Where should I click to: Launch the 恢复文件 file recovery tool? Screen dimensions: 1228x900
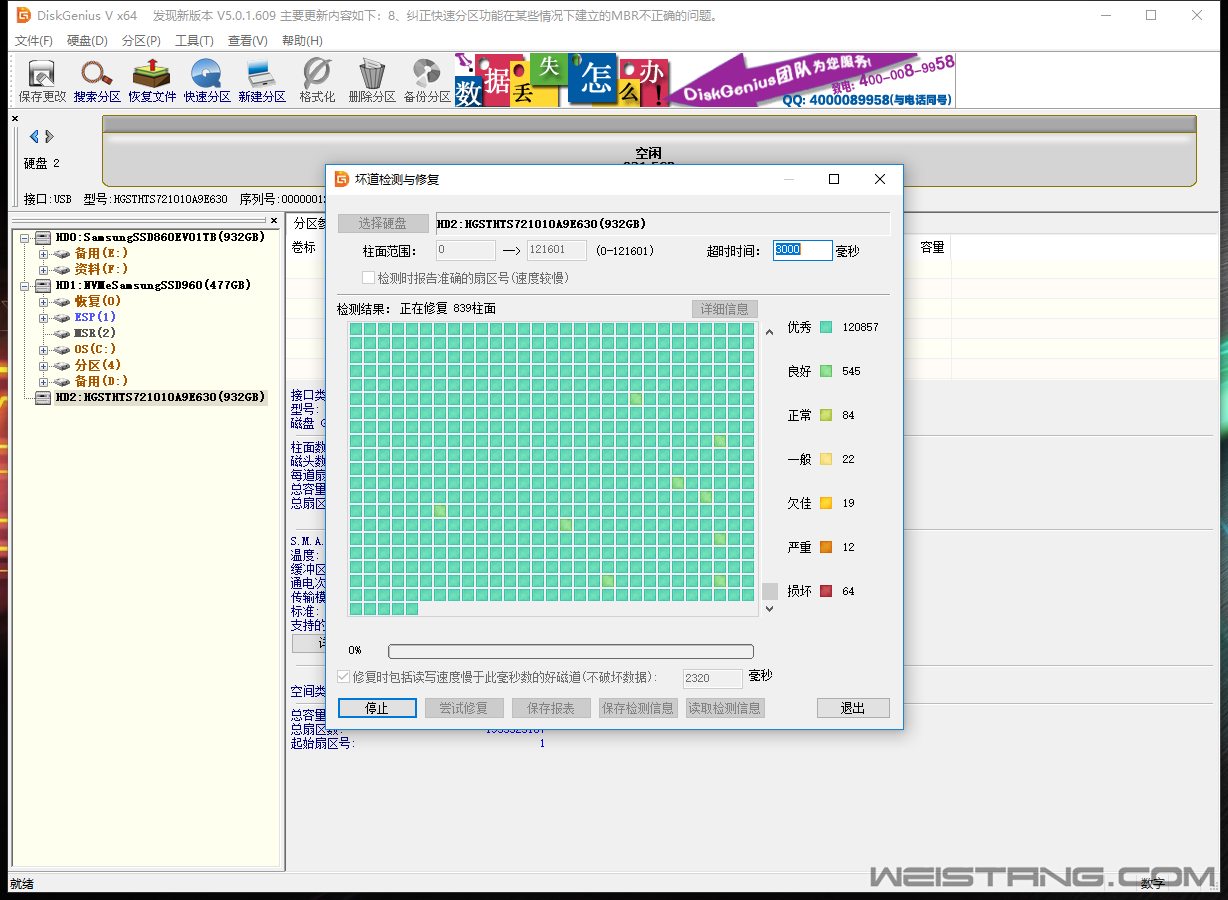coord(152,80)
